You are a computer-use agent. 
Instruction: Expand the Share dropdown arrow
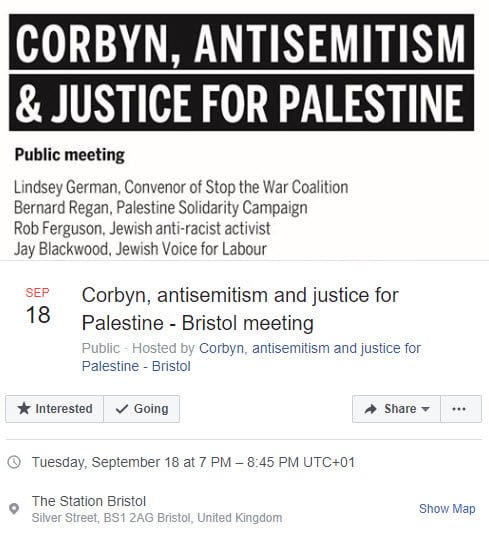(425, 409)
